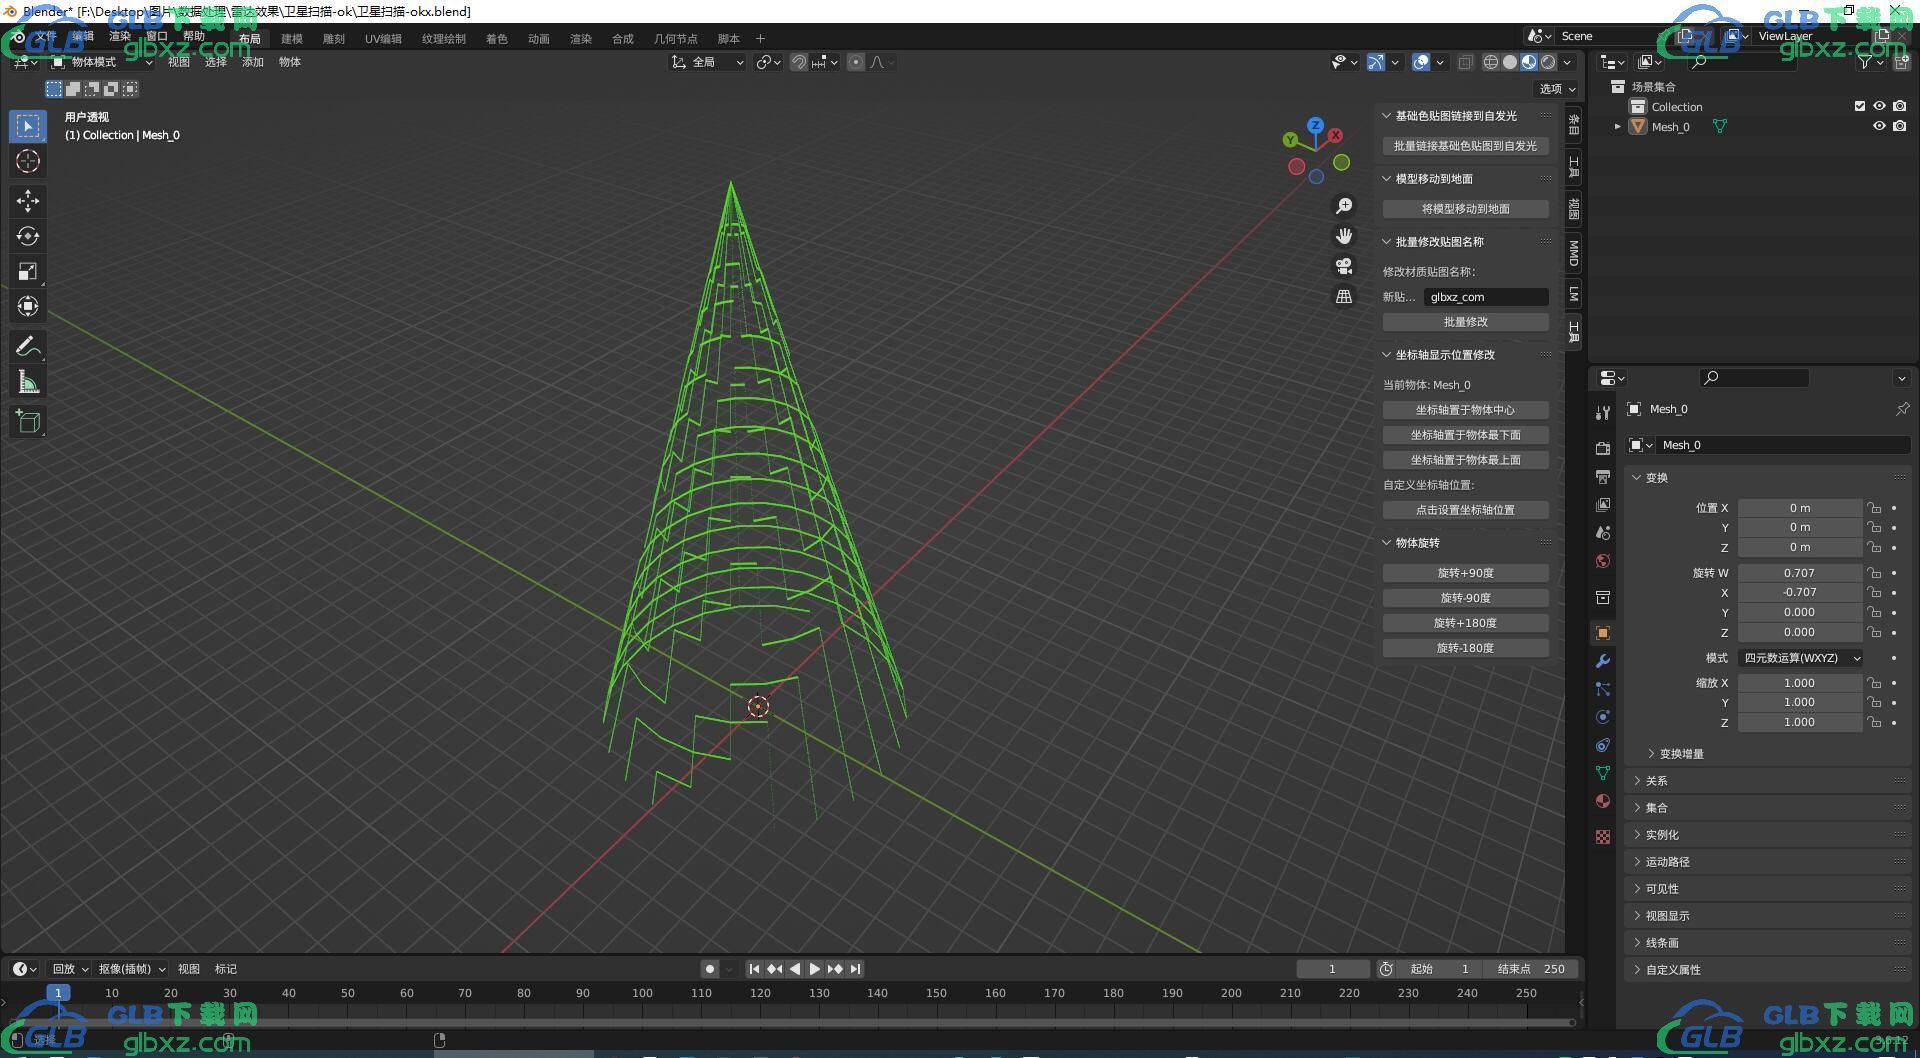This screenshot has height=1058, width=1920.
Task: Play the animation forward
Action: coord(815,968)
